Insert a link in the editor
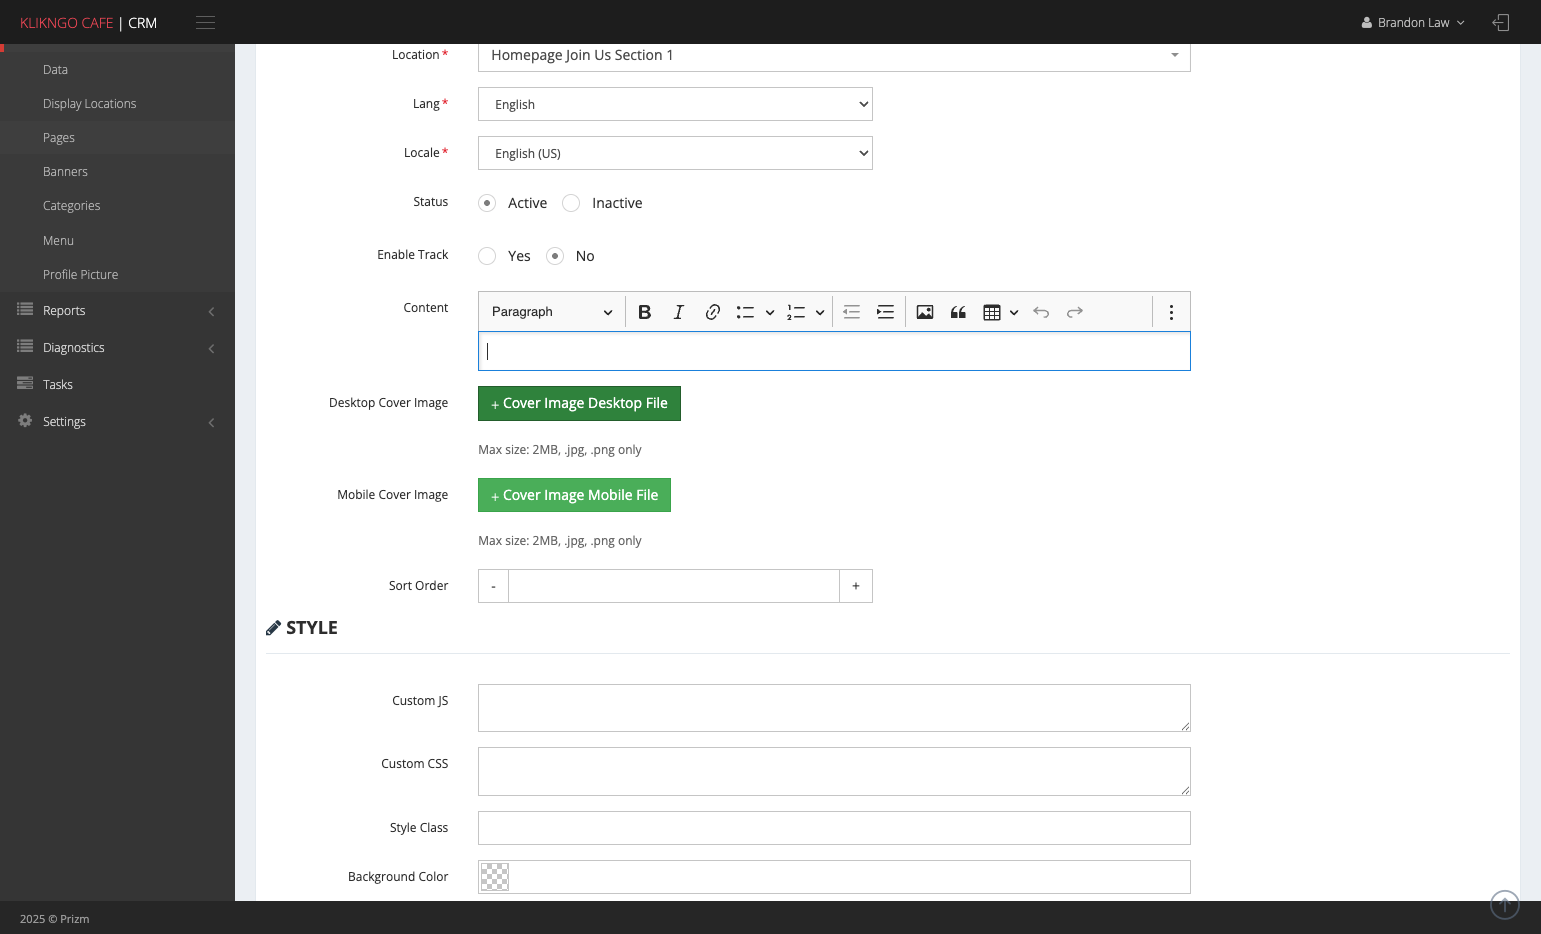Image resolution: width=1541 pixels, height=934 pixels. pyautogui.click(x=713, y=312)
